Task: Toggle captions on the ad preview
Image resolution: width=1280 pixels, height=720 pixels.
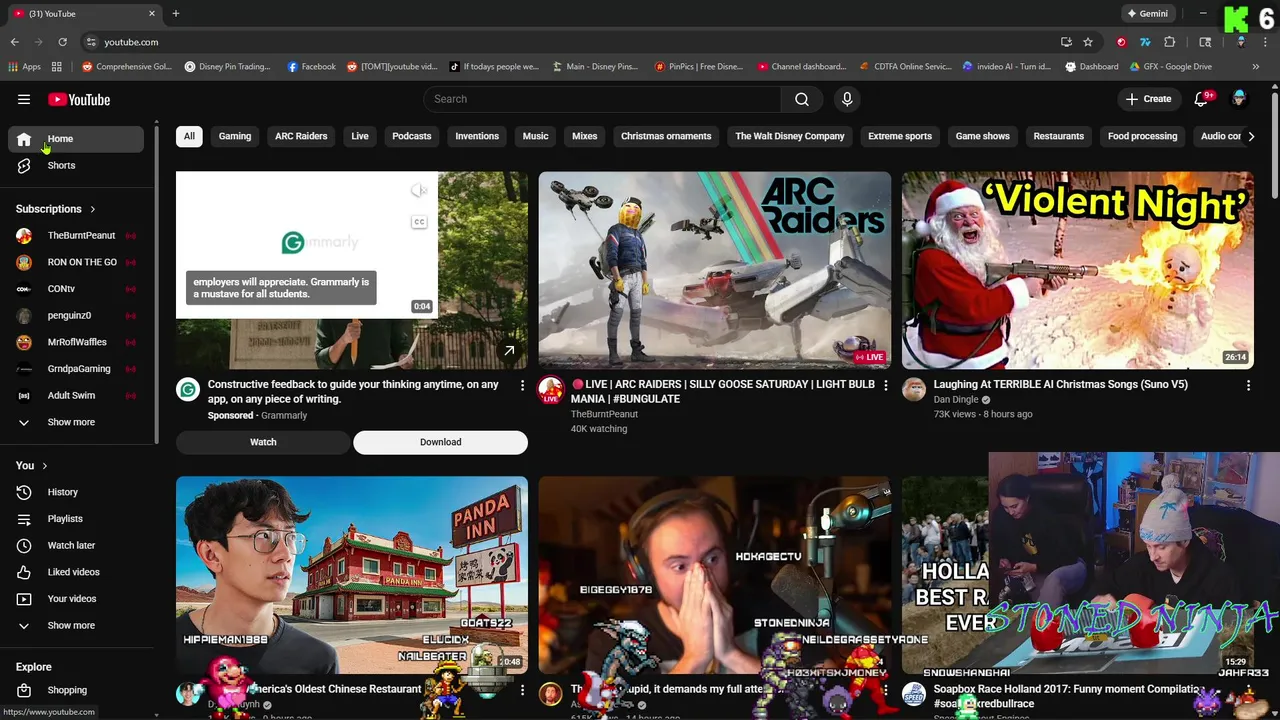Action: tap(419, 222)
